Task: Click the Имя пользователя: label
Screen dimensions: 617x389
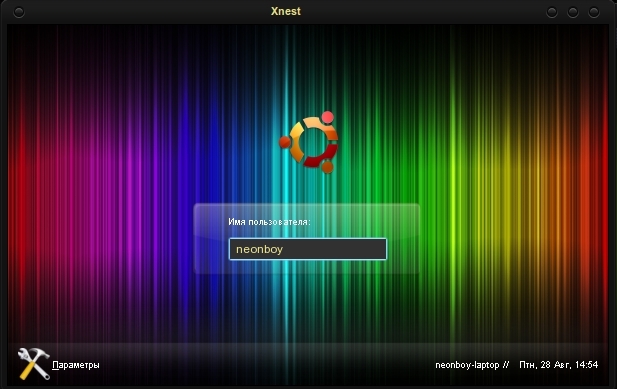Action: 269,222
